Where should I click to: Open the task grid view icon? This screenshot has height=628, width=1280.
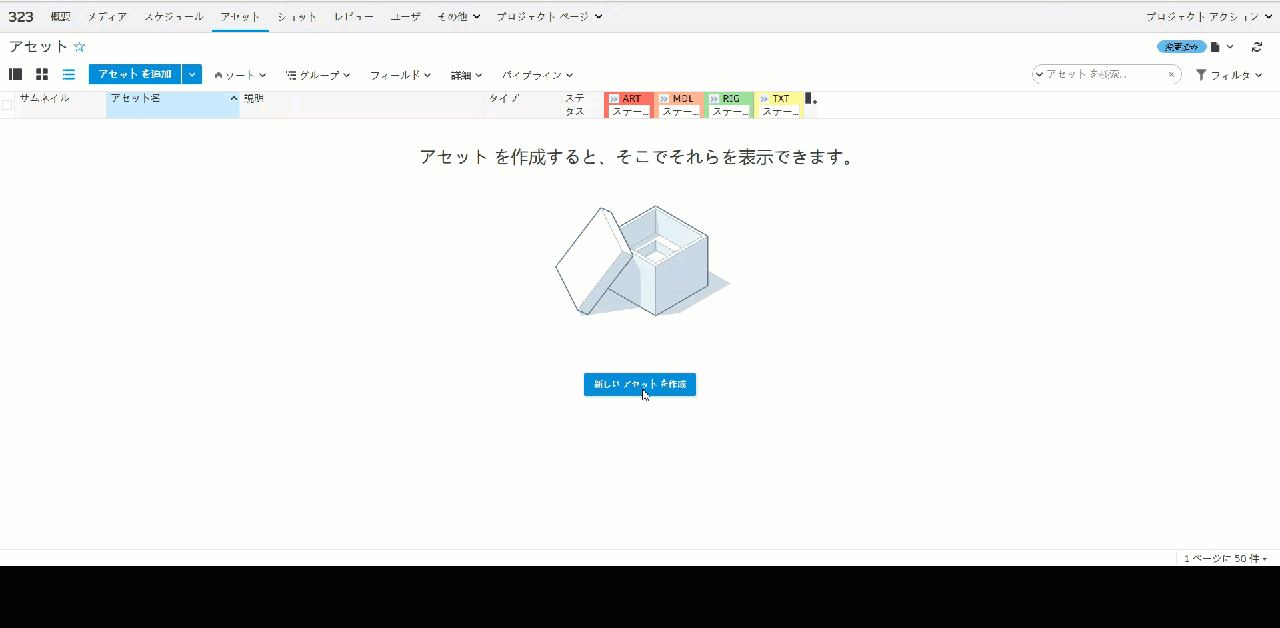click(15, 74)
